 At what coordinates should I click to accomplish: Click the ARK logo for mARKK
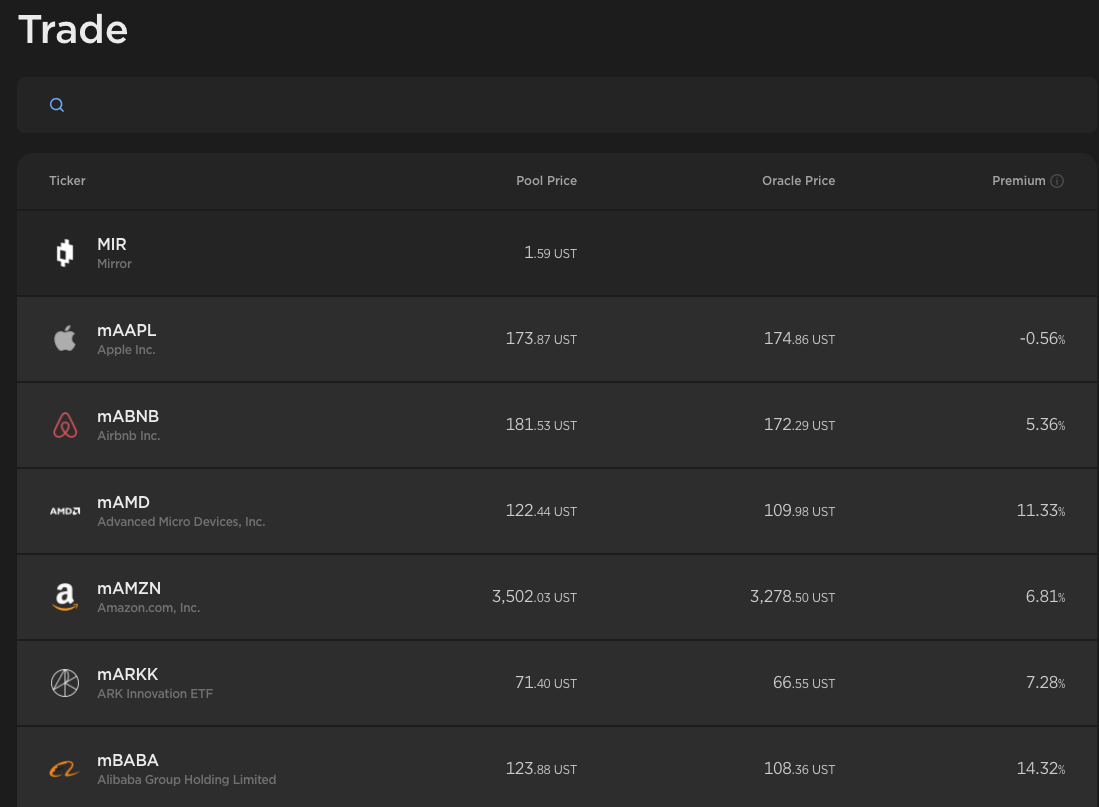(65, 683)
